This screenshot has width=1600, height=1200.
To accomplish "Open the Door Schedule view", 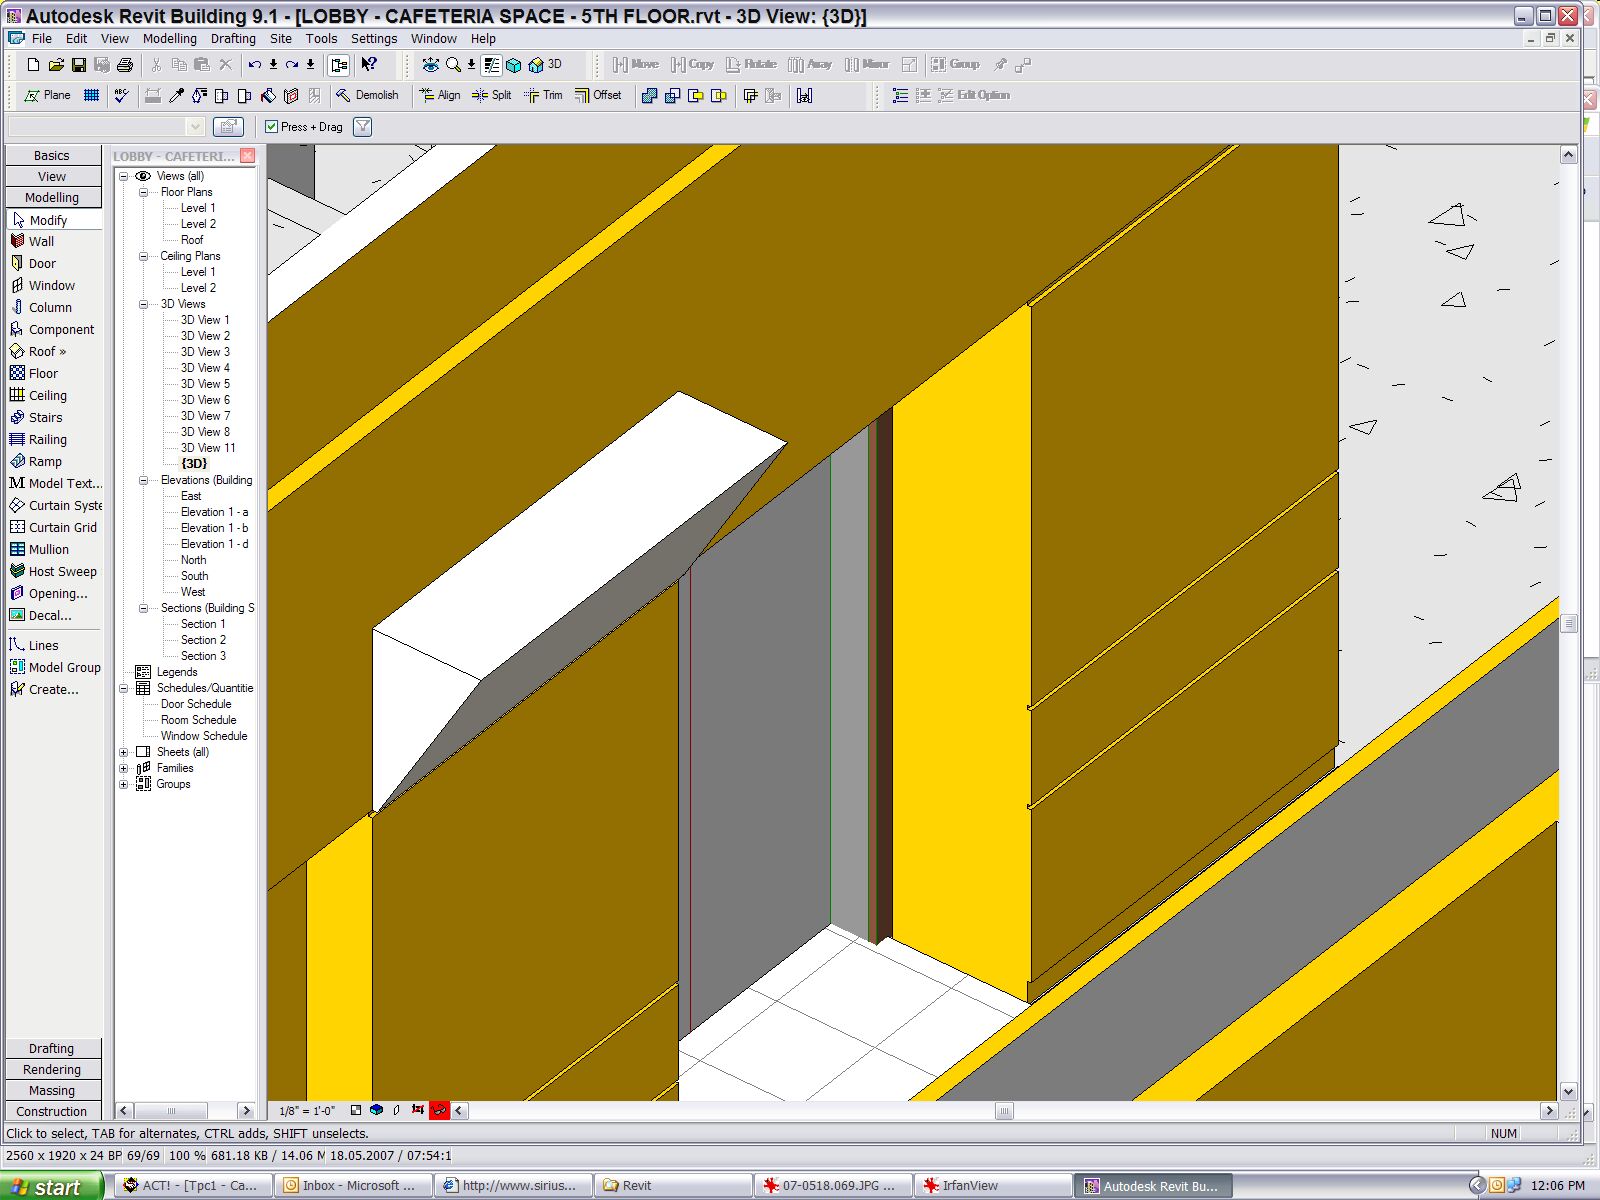I will pyautogui.click(x=196, y=704).
